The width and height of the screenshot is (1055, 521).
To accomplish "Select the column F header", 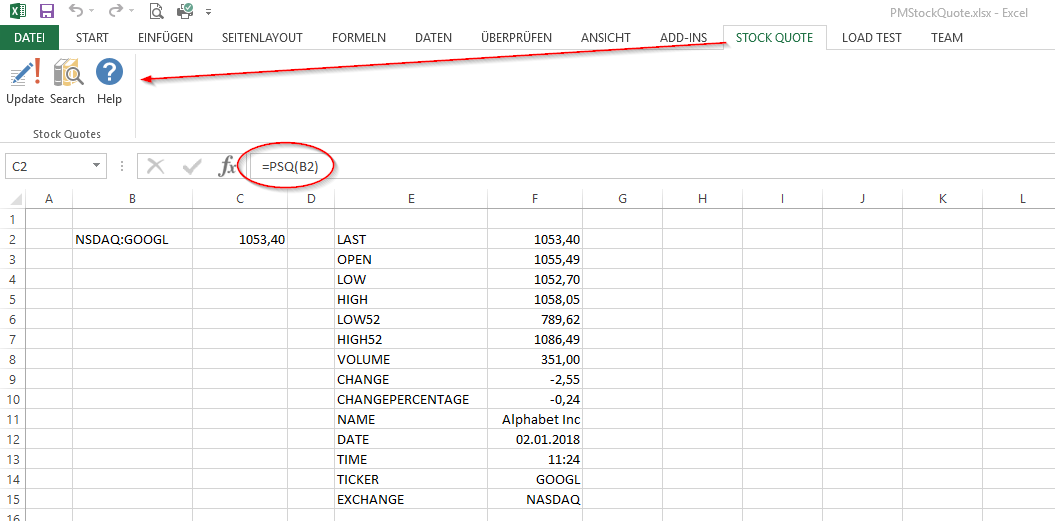I will 534,199.
